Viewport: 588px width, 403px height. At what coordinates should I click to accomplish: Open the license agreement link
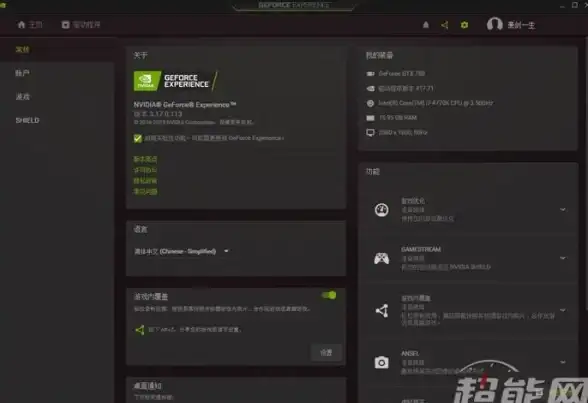pos(146,170)
